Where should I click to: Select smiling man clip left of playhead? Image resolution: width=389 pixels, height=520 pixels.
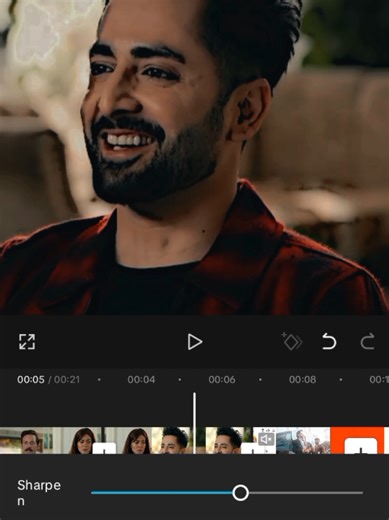[x=172, y=441]
